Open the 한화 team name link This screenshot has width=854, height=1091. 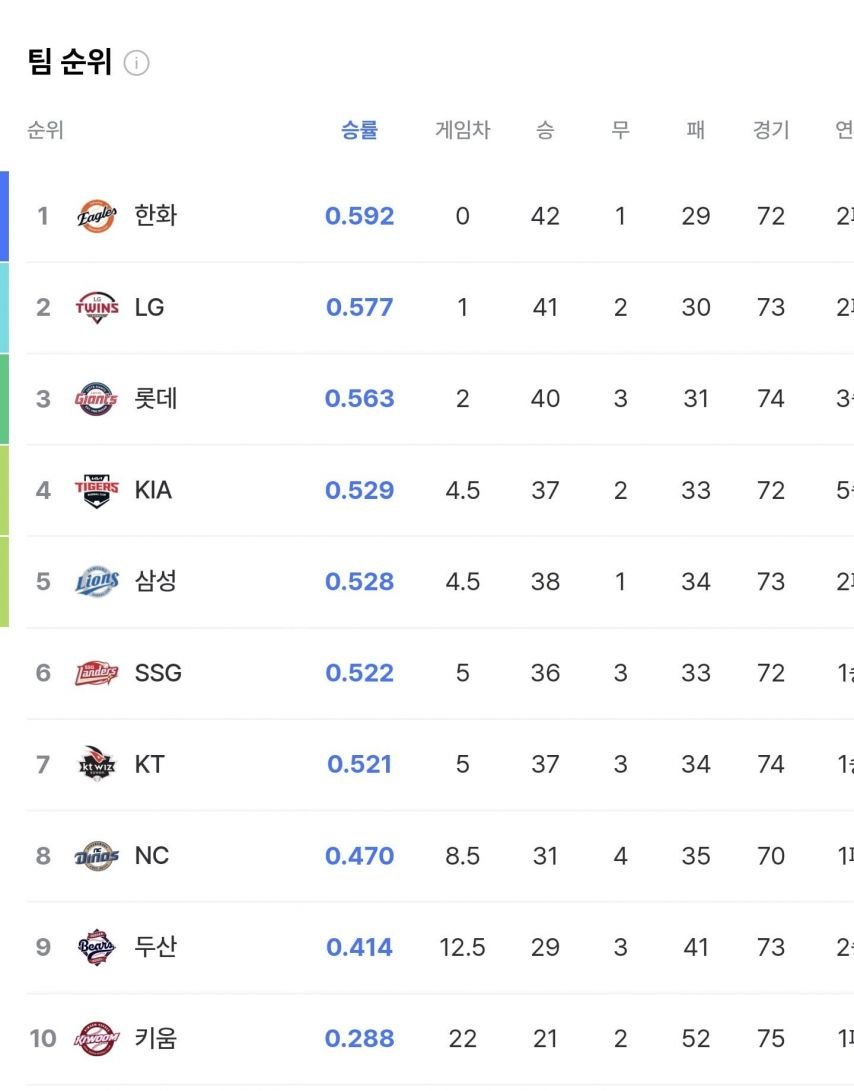156,215
